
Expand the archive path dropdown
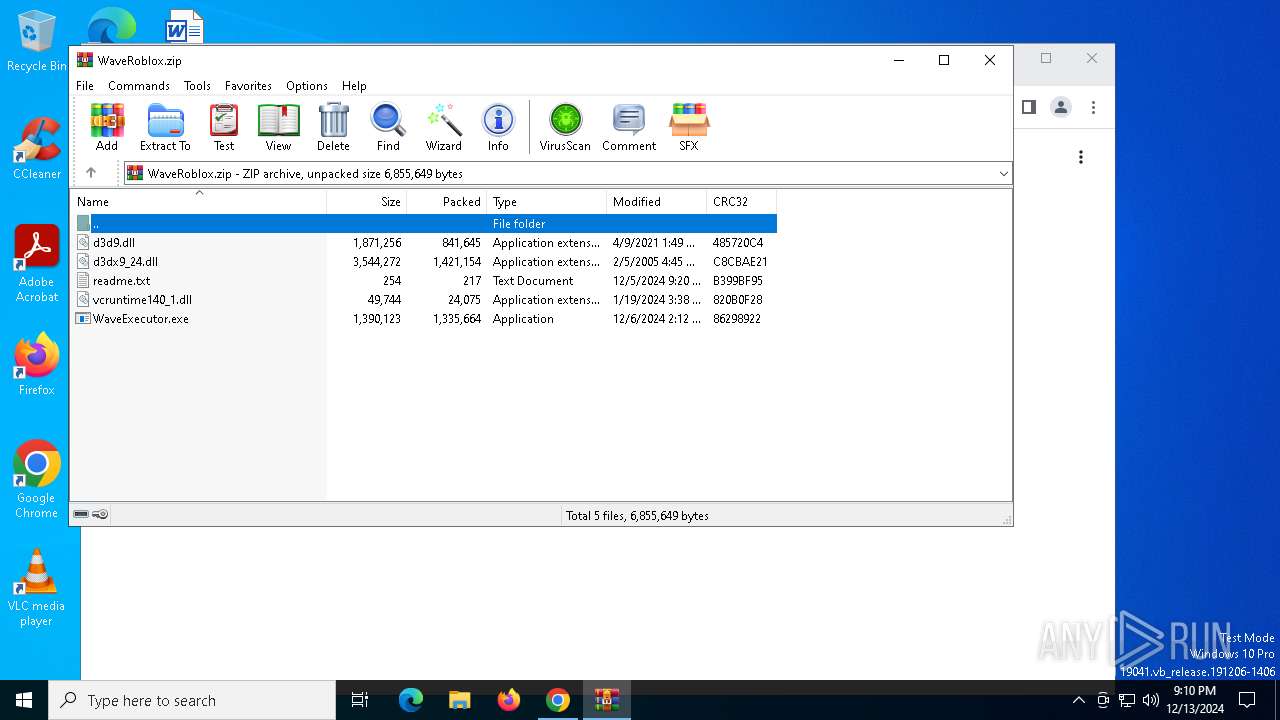point(1003,174)
